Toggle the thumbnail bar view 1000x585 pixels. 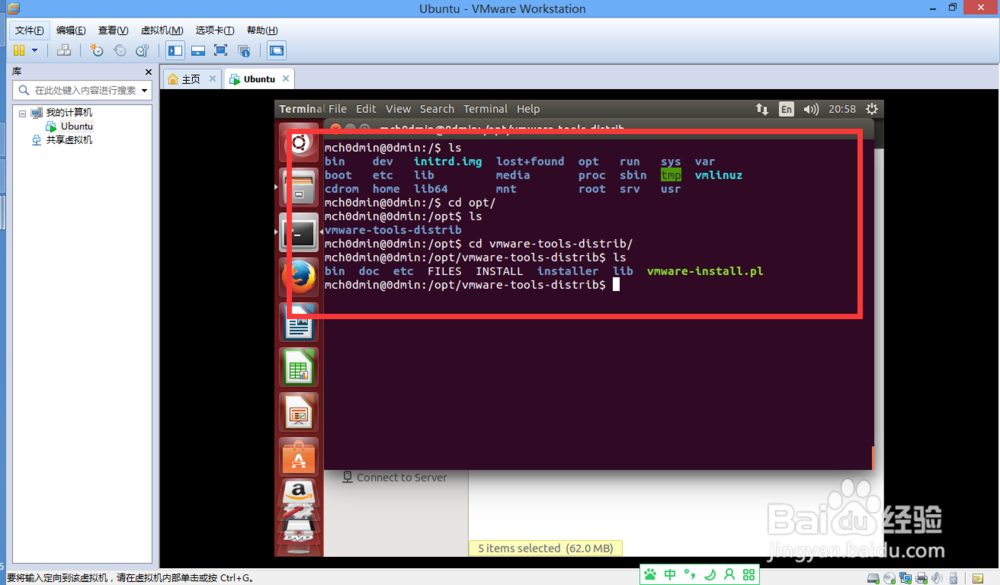coord(198,50)
